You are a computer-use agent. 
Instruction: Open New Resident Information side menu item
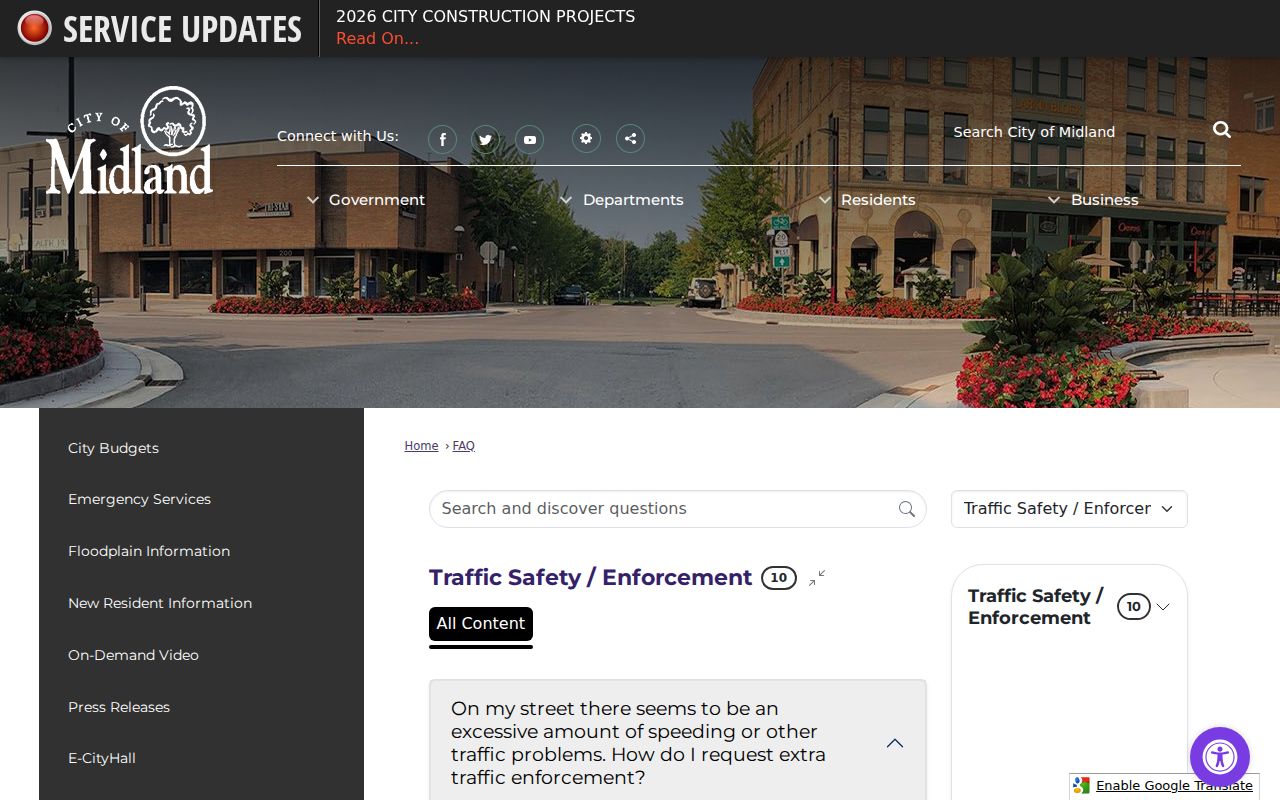pyautogui.click(x=160, y=603)
